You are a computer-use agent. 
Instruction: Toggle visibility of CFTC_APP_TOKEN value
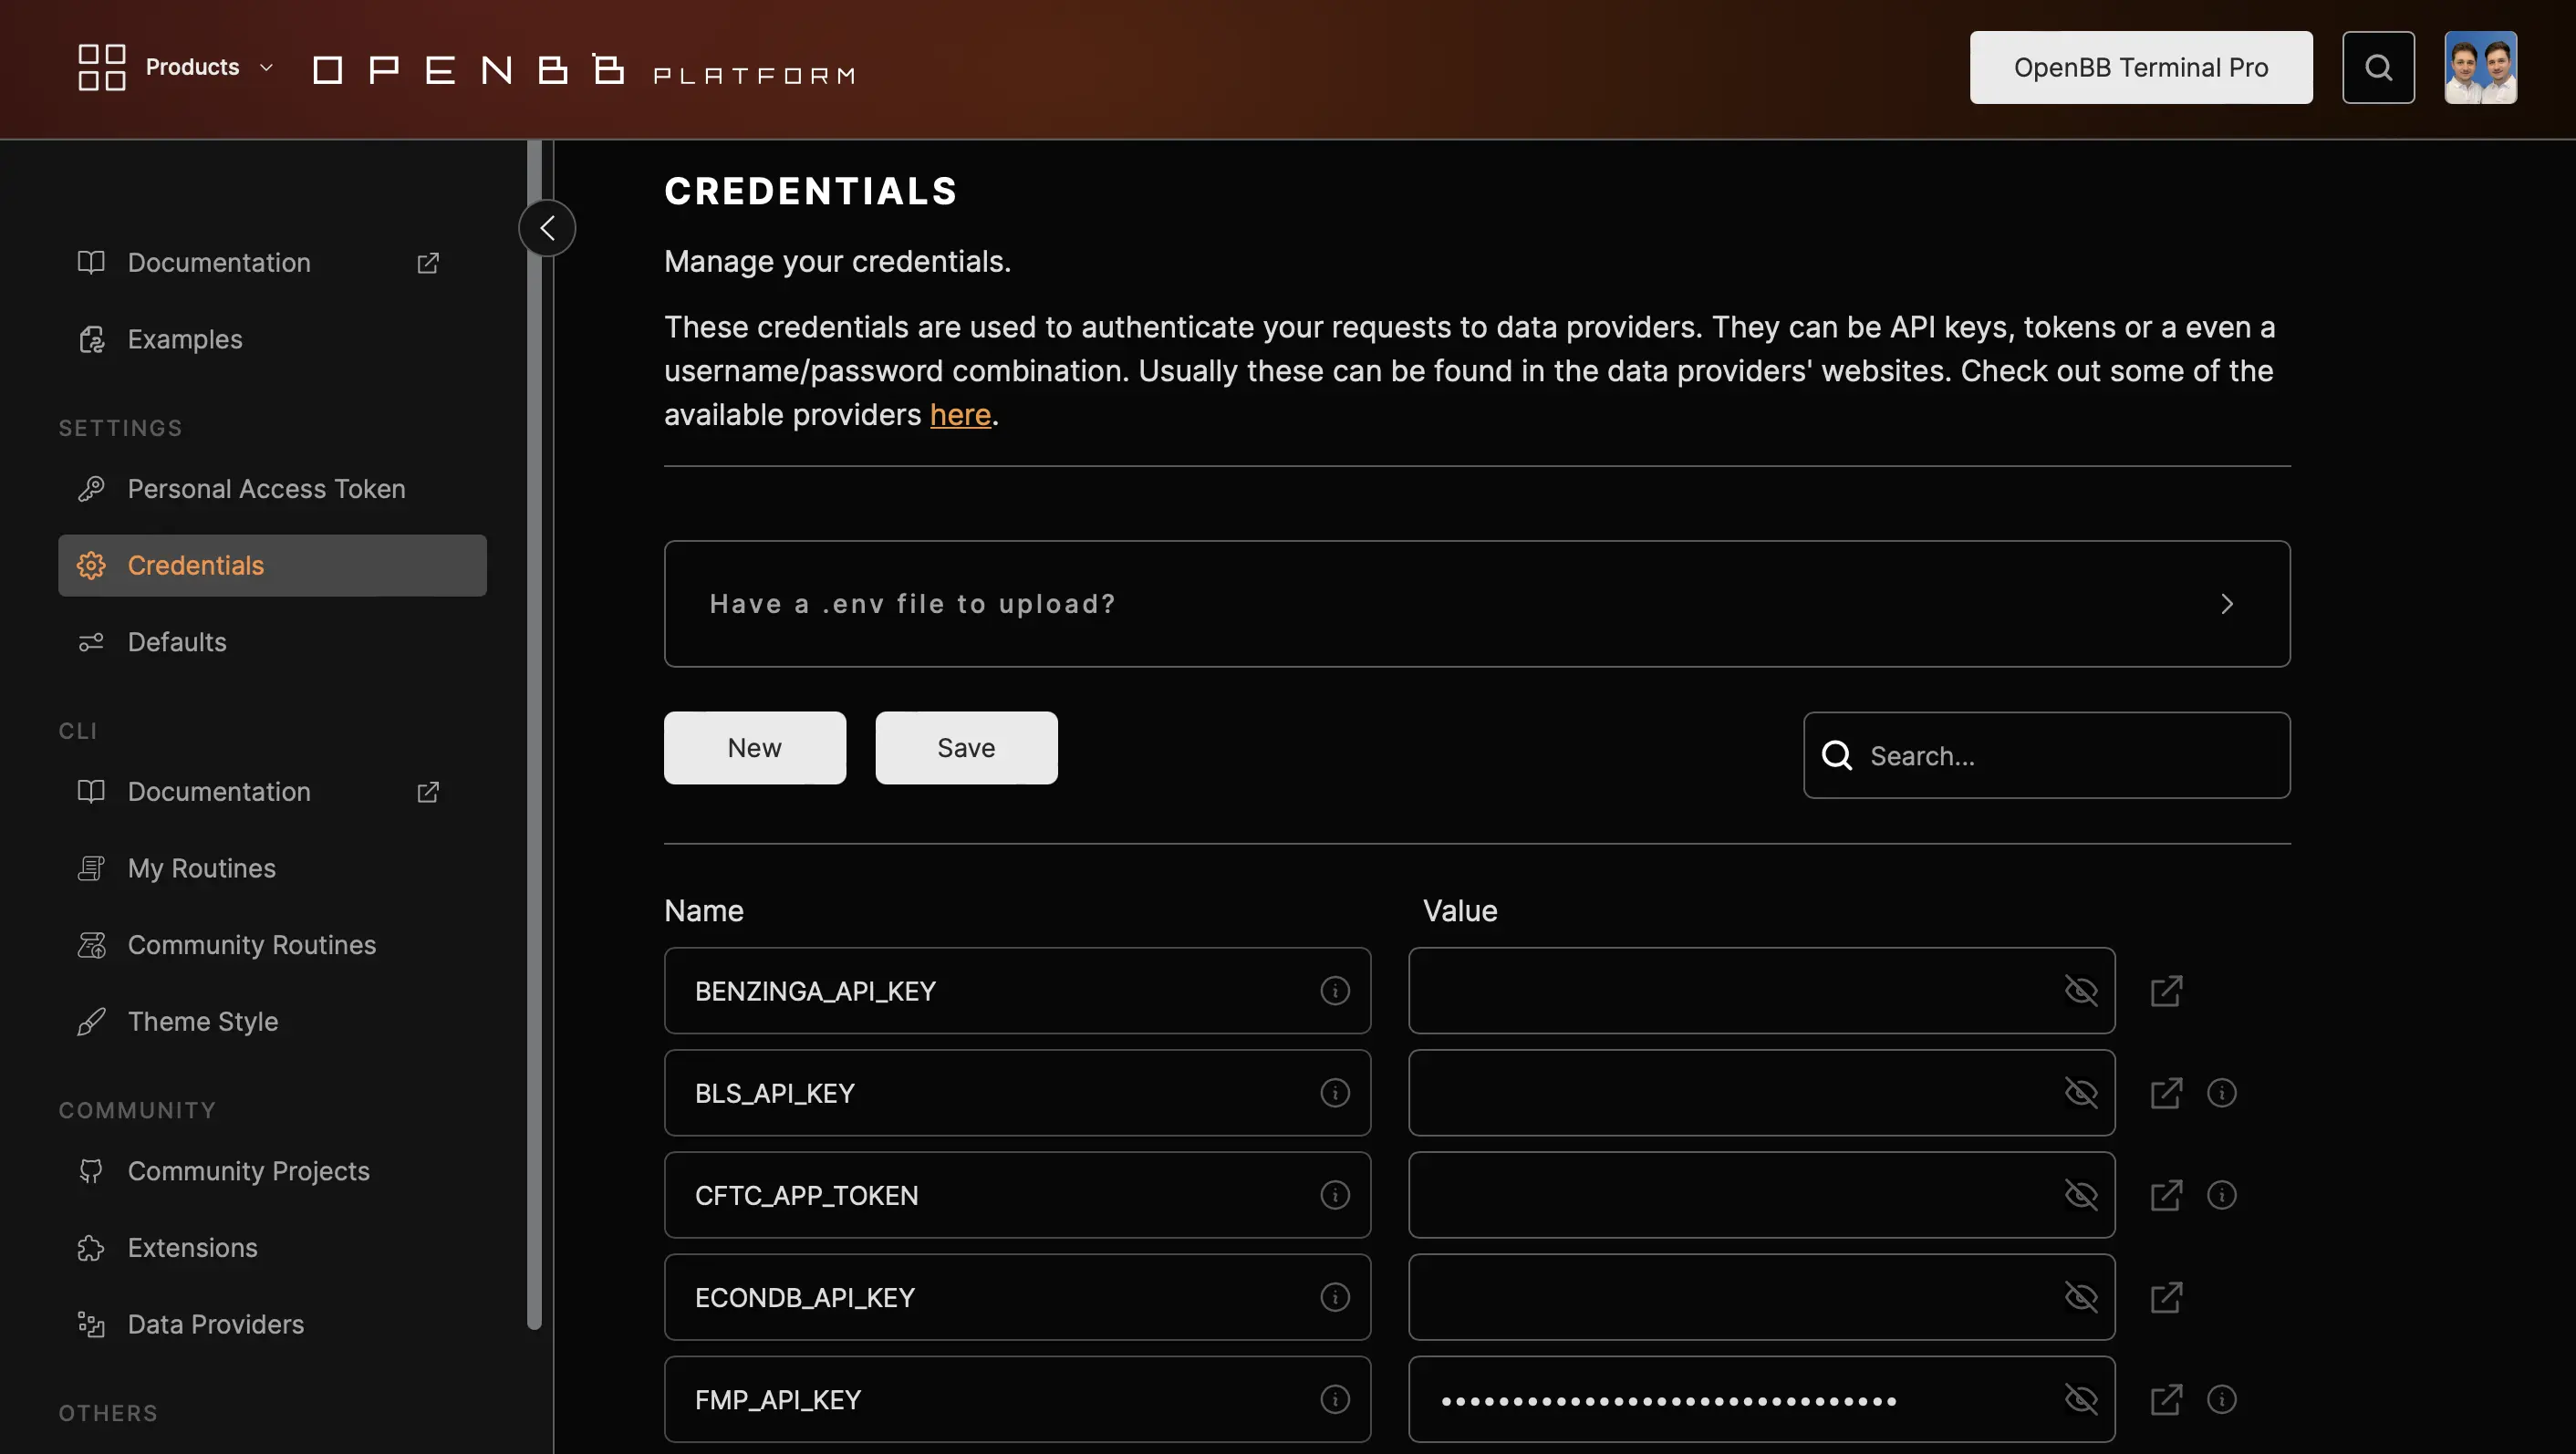pos(2081,1194)
